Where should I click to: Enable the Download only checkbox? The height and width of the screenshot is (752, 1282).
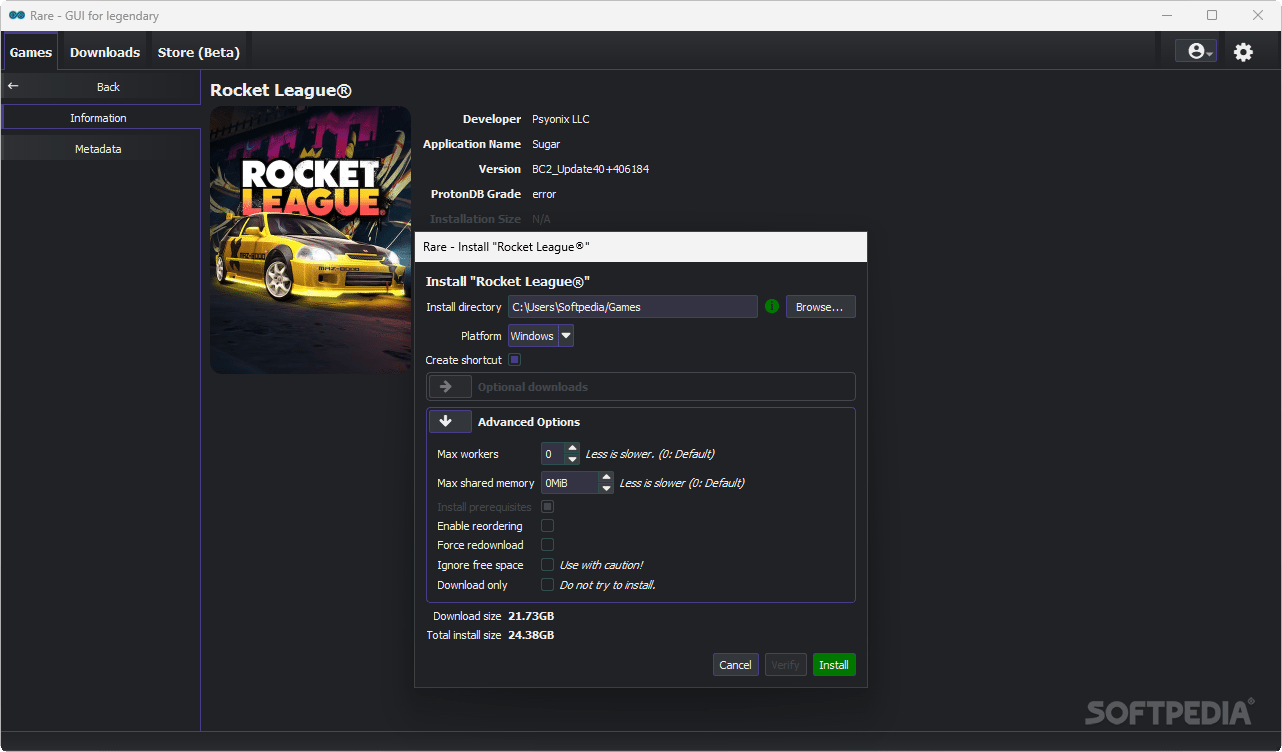click(x=547, y=585)
